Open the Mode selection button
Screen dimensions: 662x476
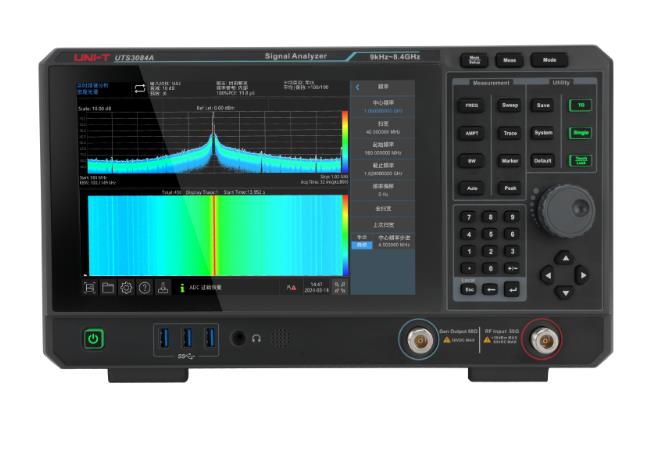[549, 60]
